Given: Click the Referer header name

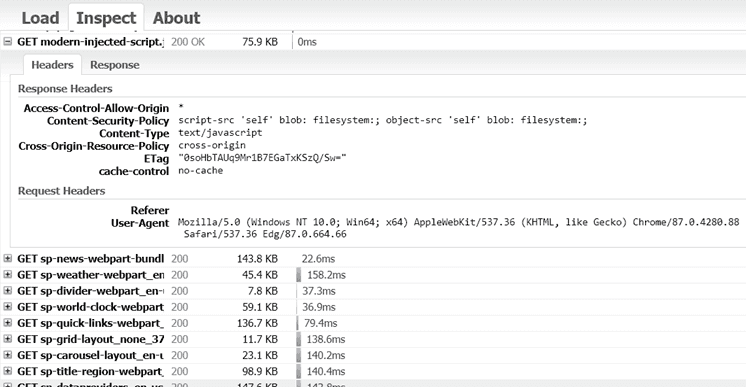Looking at the screenshot, I should (x=150, y=210).
